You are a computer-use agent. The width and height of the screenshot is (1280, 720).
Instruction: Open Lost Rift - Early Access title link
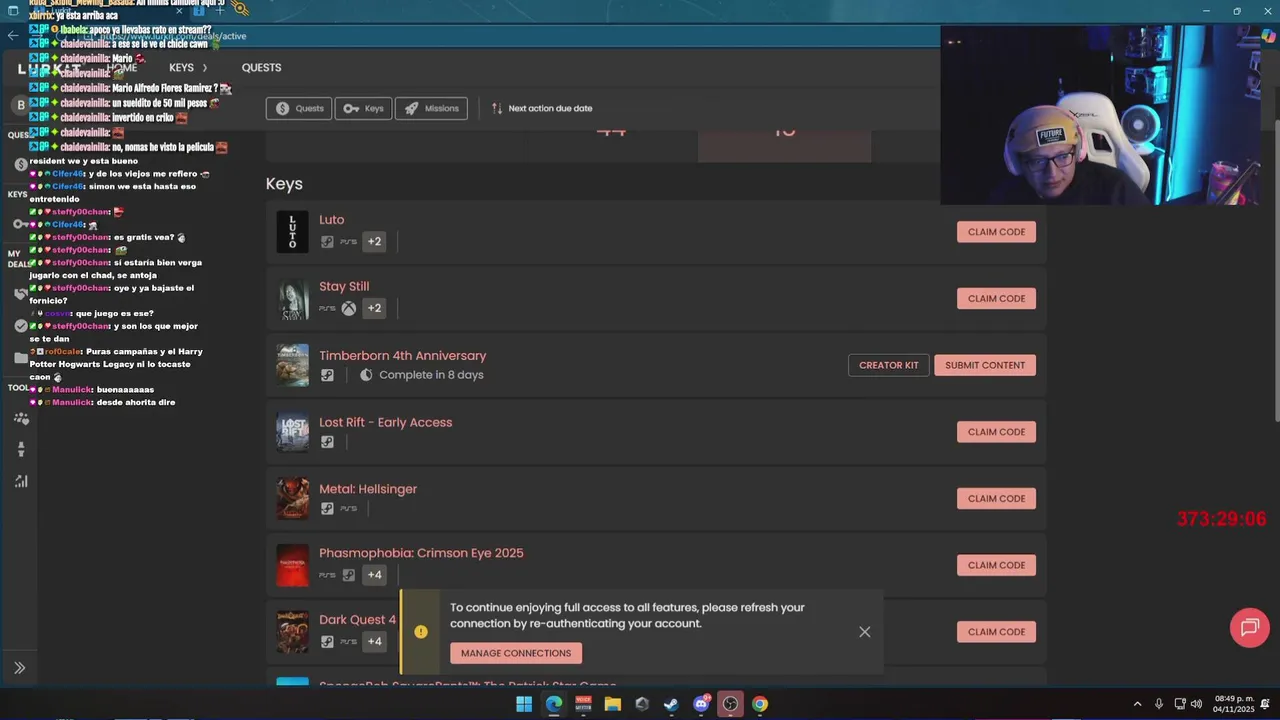pyautogui.click(x=386, y=422)
